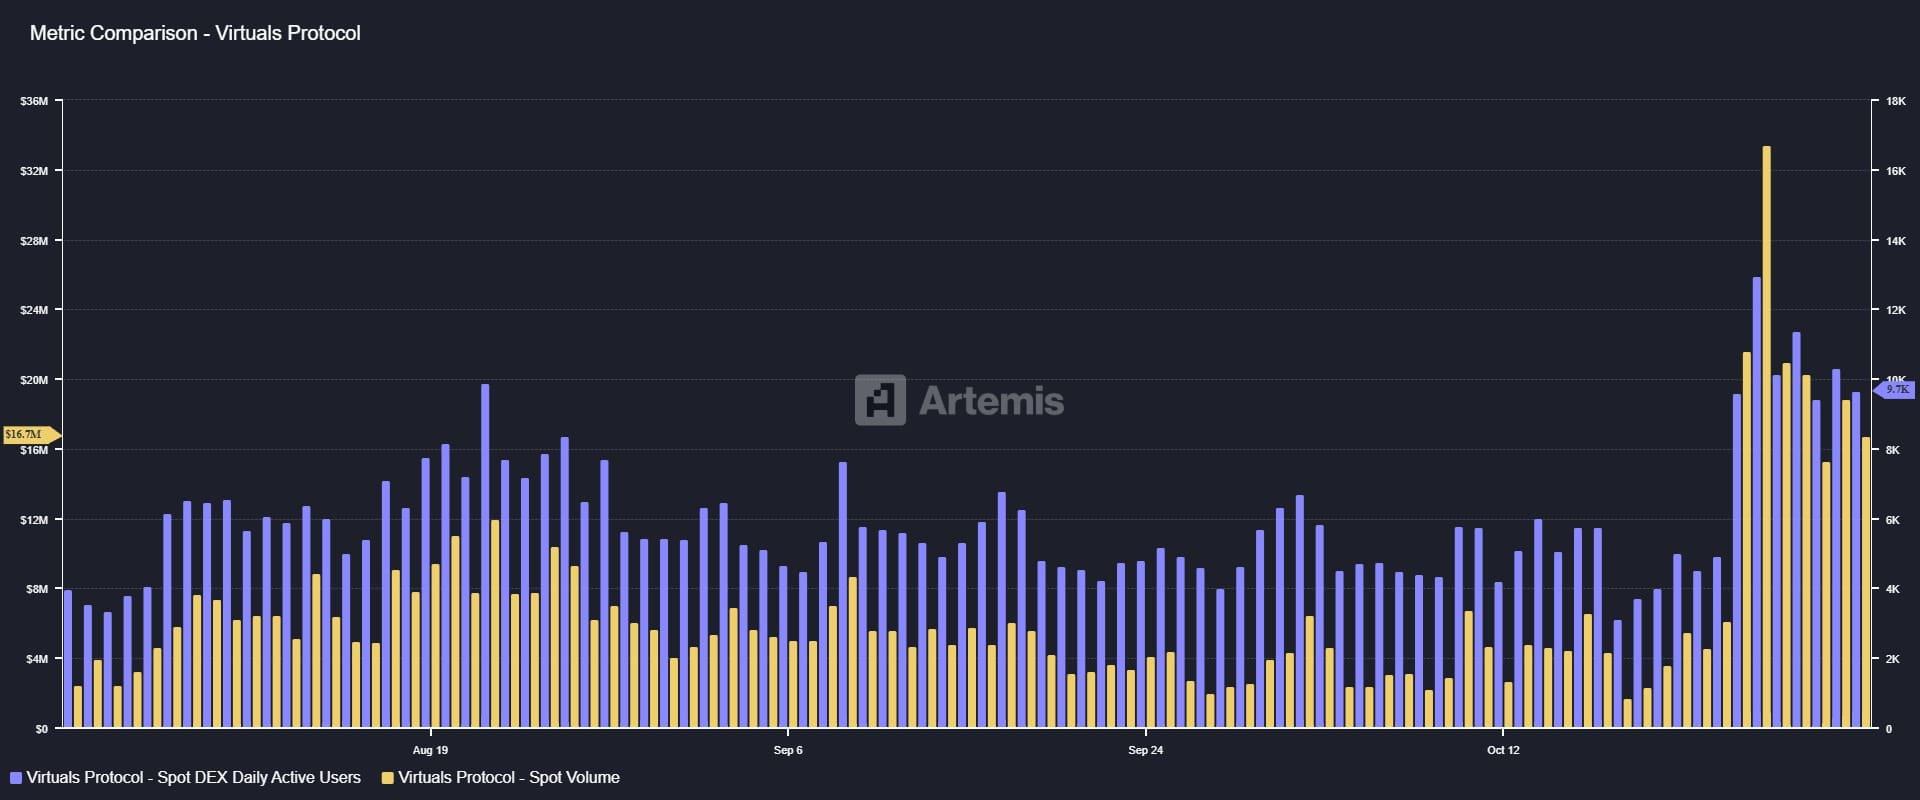This screenshot has width=1920, height=800.
Task: Click the Artemis logo icon in the watermark
Action: pos(880,400)
